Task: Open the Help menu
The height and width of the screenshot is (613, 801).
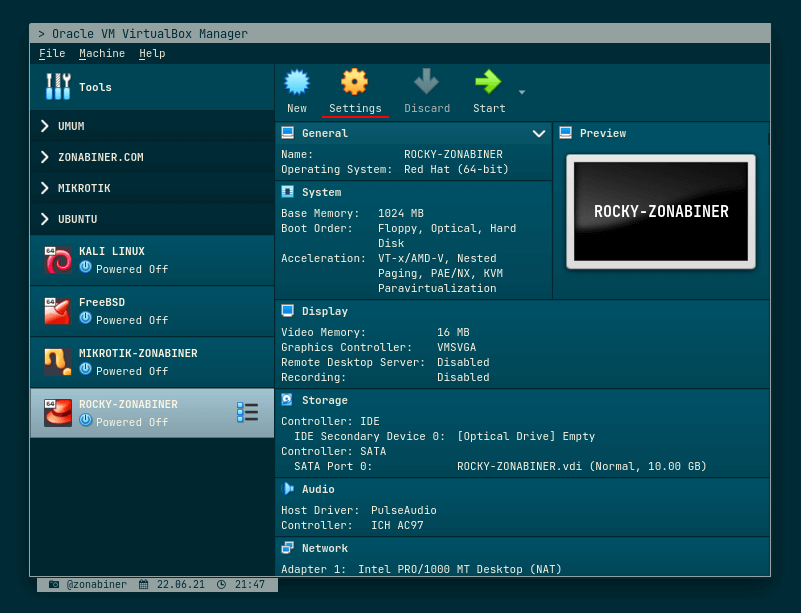Action: (152, 53)
